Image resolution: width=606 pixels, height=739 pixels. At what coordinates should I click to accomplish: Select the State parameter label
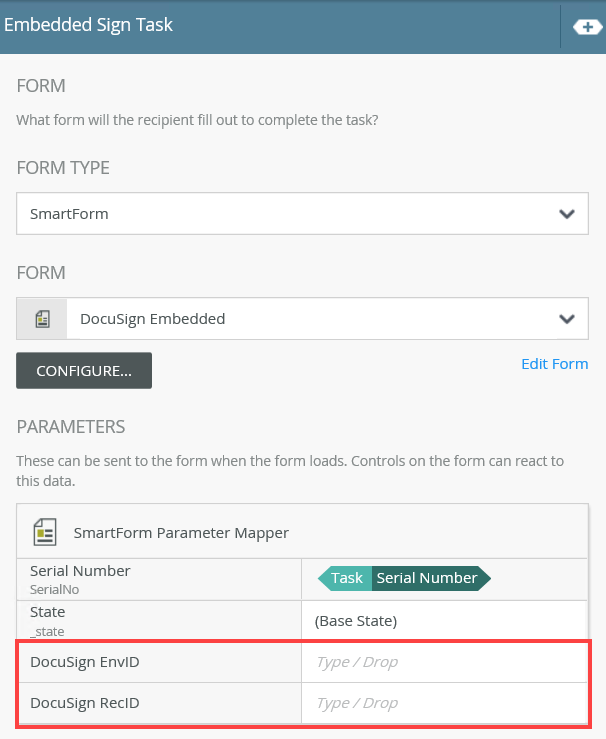point(47,612)
